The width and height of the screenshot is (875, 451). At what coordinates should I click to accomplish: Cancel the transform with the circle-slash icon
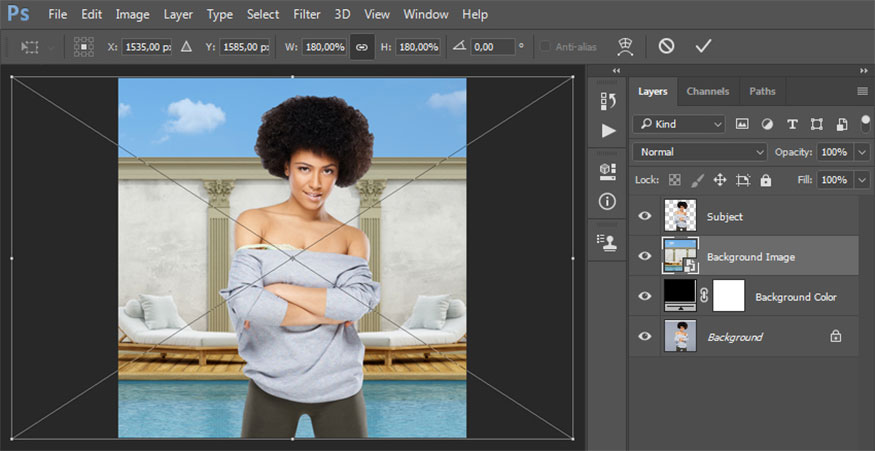pyautogui.click(x=666, y=46)
